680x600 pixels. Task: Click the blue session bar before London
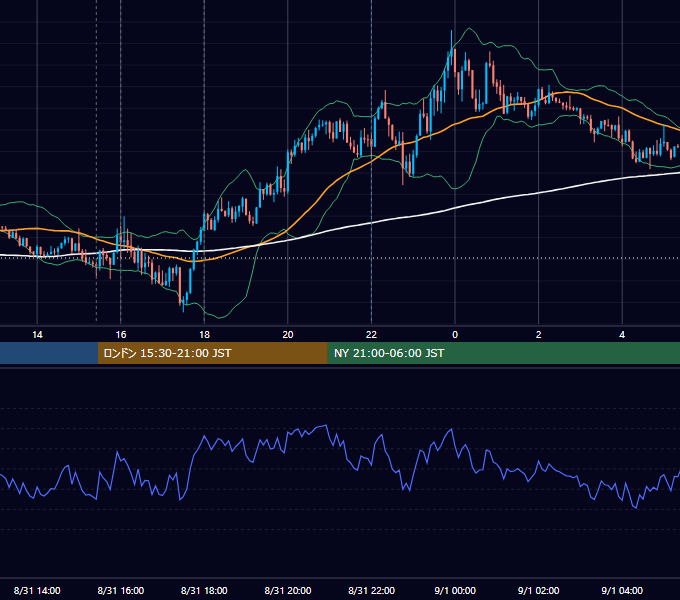click(49, 353)
